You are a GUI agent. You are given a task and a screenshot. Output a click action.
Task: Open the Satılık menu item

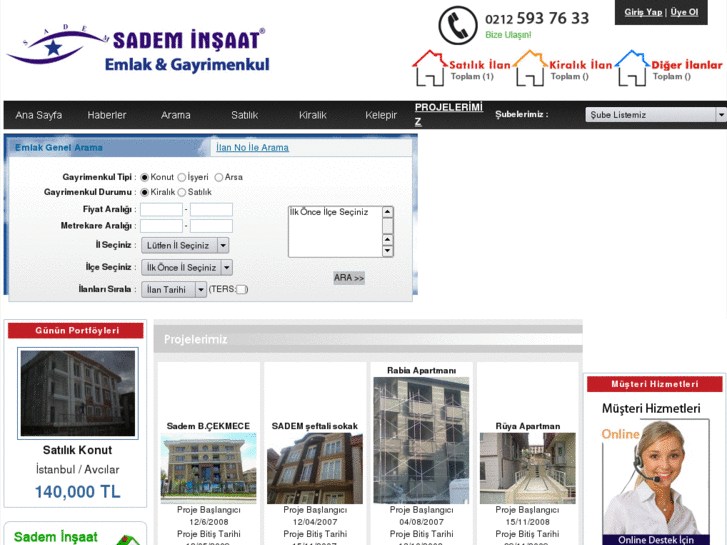[x=244, y=115]
